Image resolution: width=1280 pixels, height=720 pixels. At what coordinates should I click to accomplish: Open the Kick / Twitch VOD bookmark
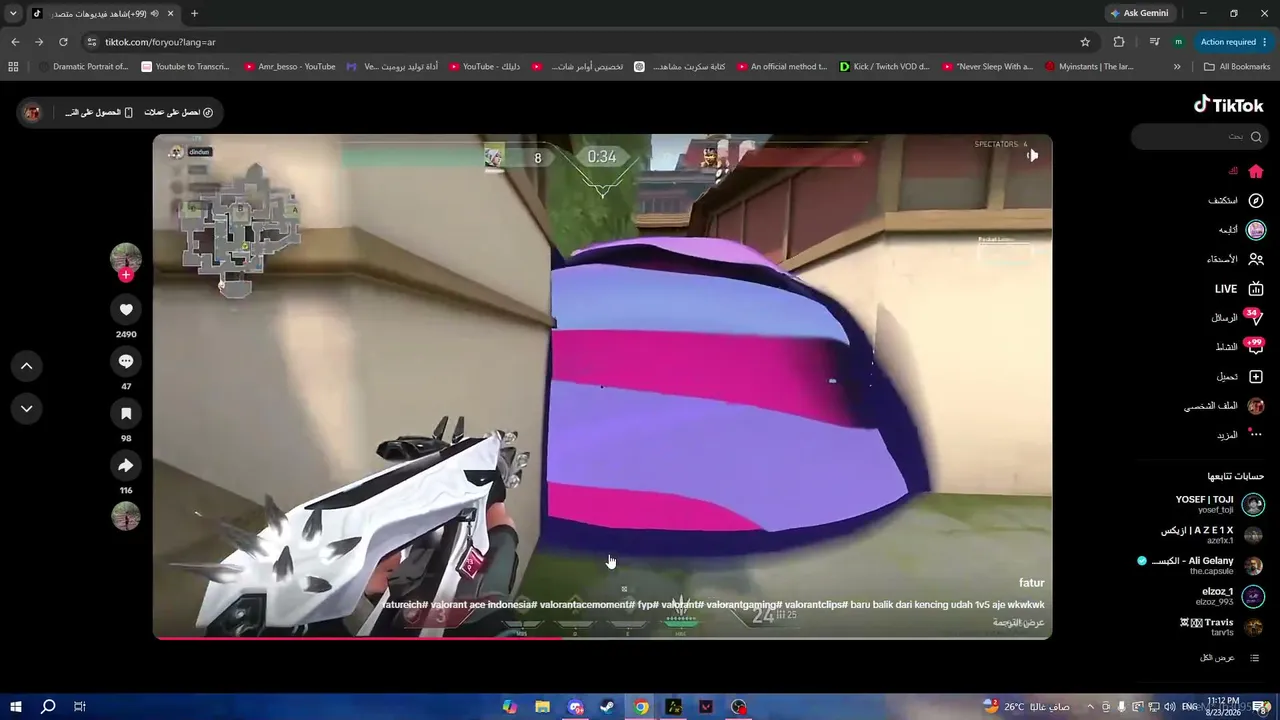[885, 67]
